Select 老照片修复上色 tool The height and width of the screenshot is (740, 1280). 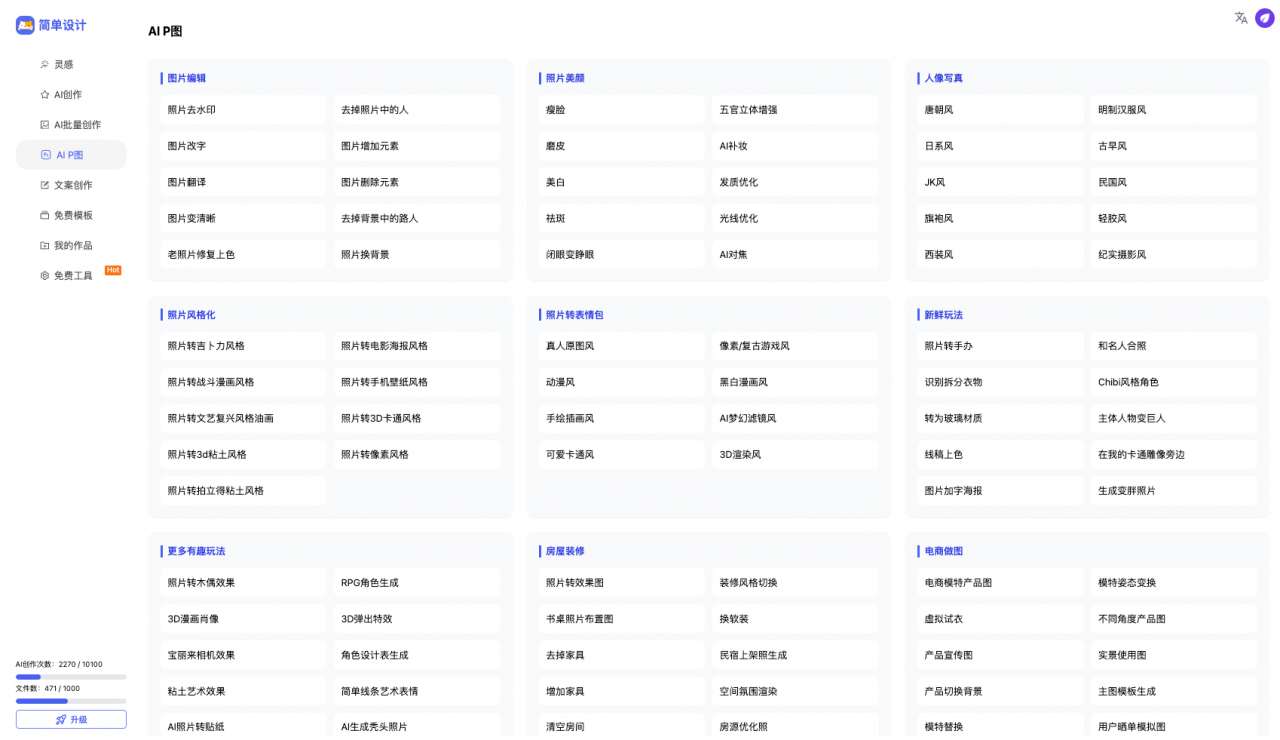point(243,255)
